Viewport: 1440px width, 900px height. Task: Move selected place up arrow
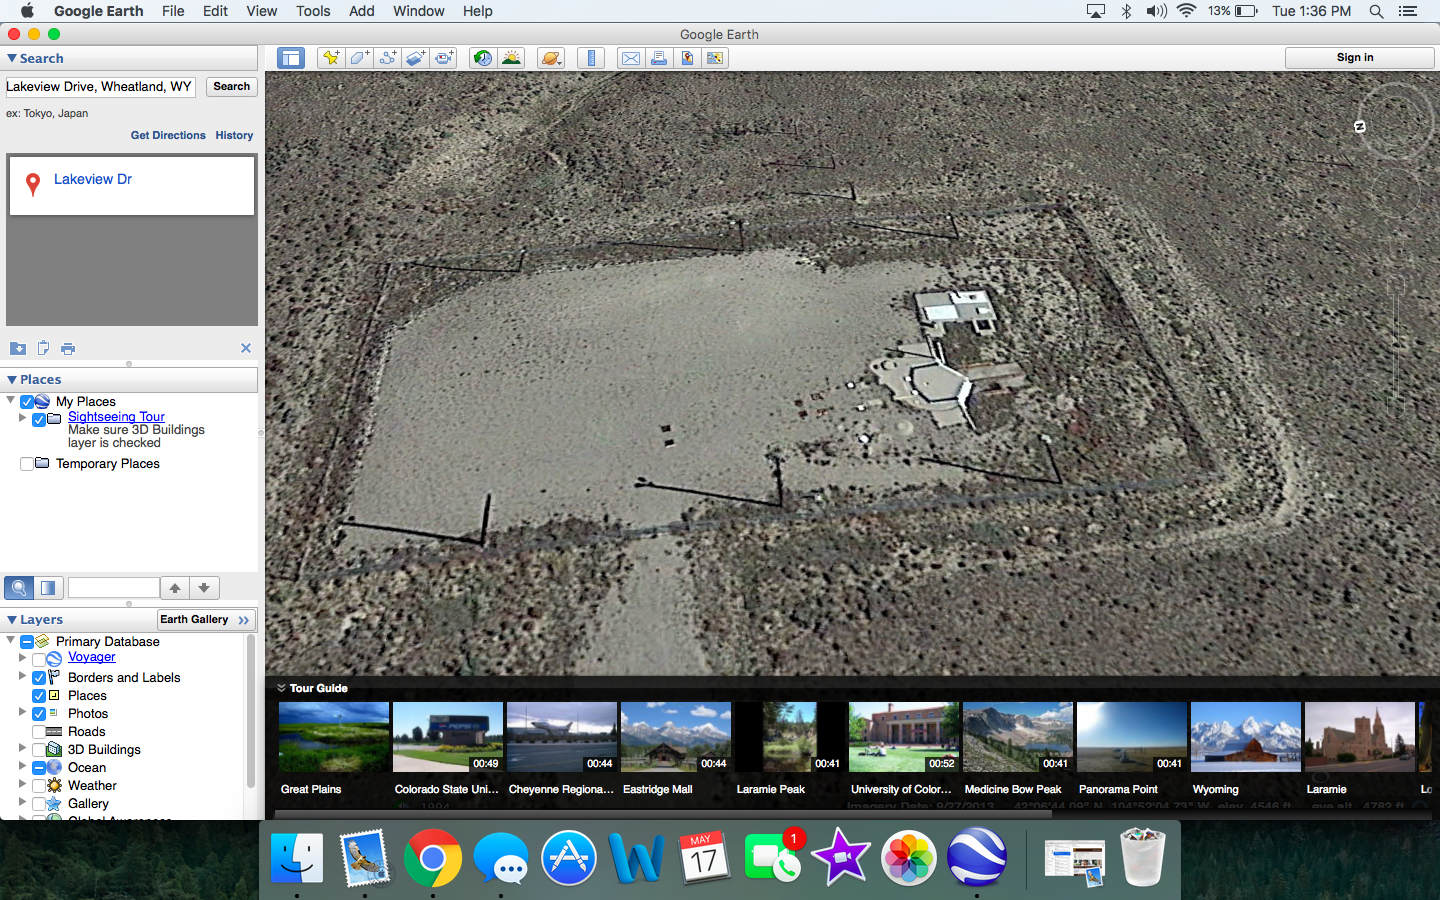(x=175, y=588)
